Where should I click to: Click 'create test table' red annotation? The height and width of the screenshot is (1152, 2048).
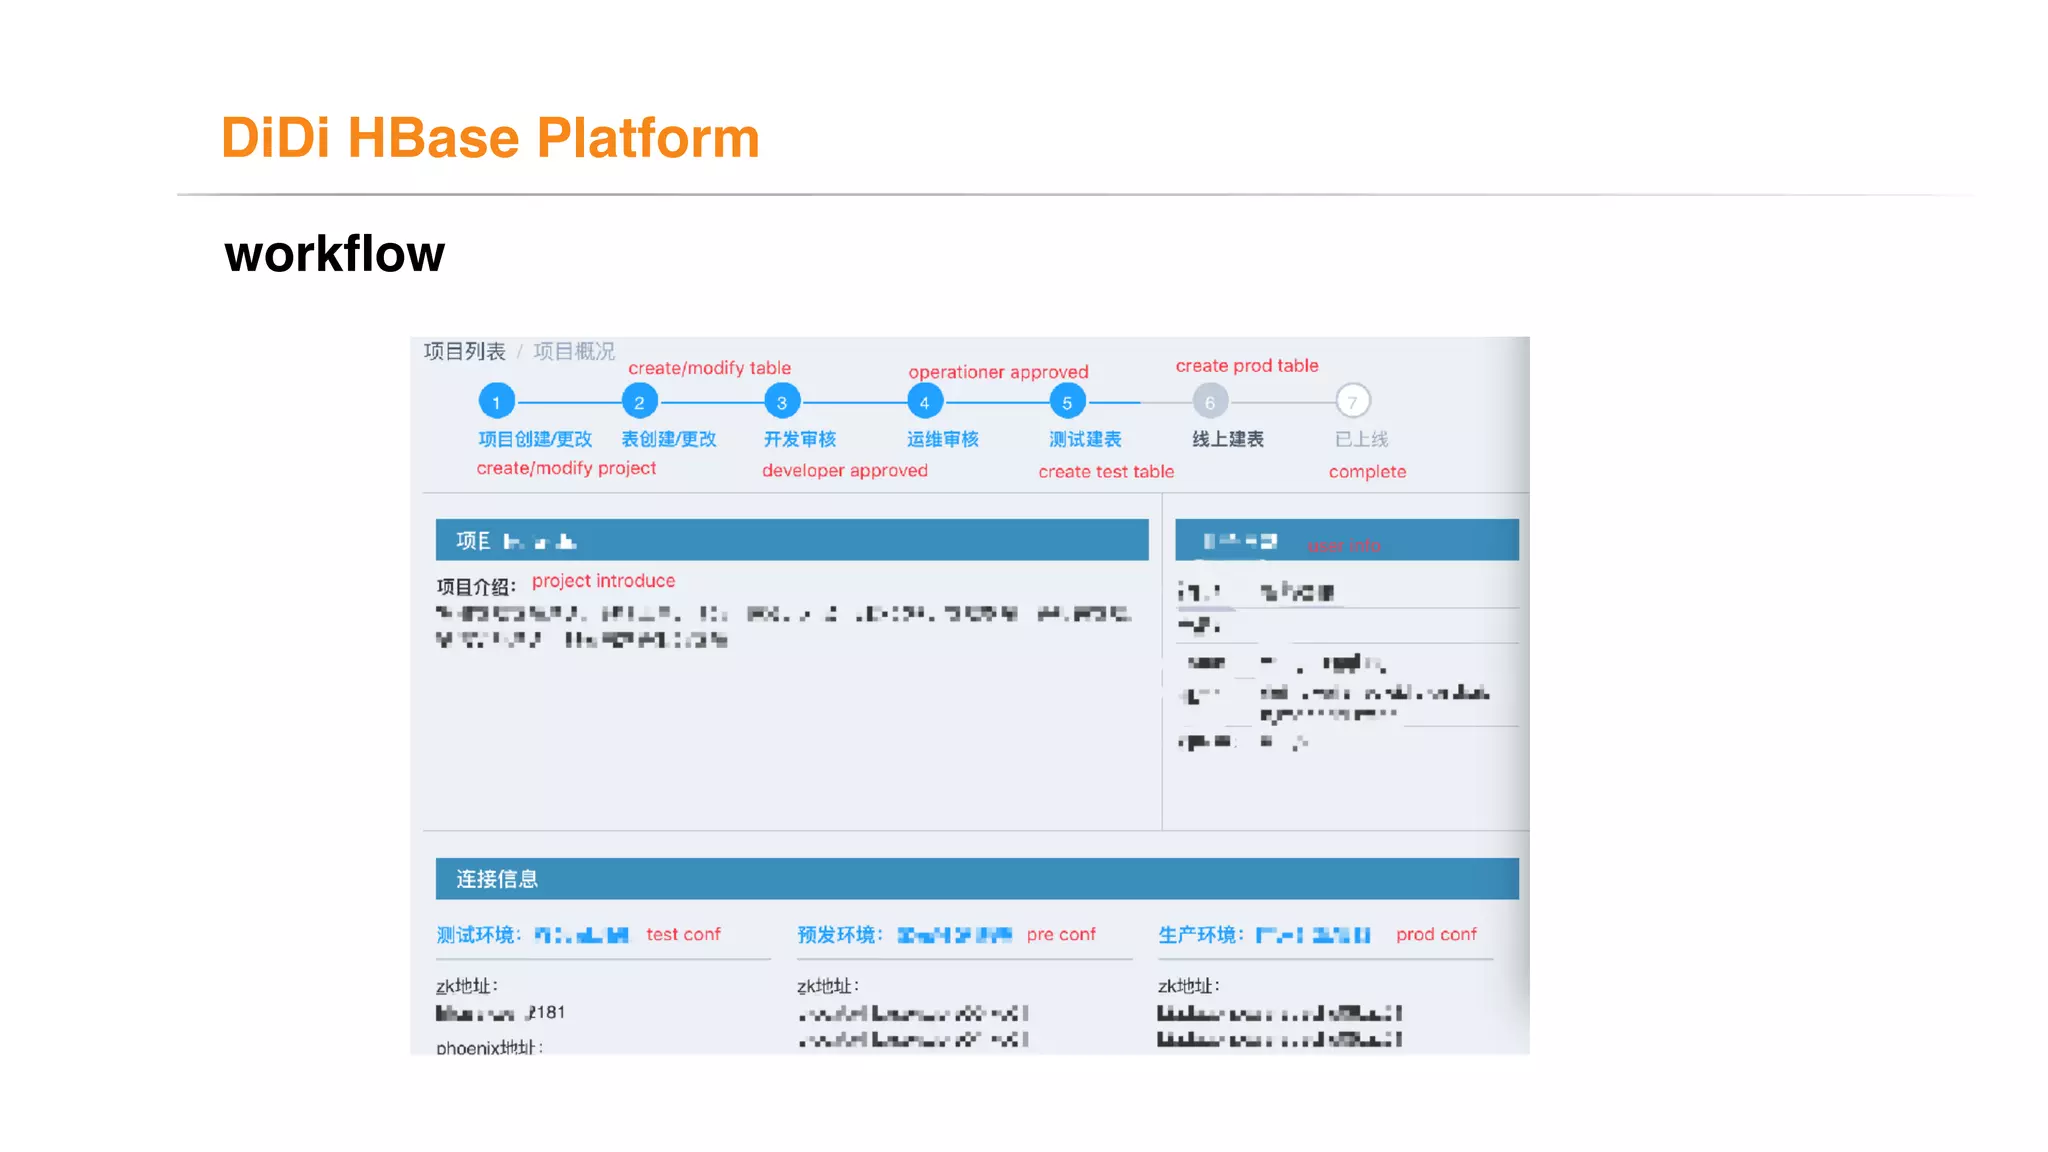coord(1106,472)
